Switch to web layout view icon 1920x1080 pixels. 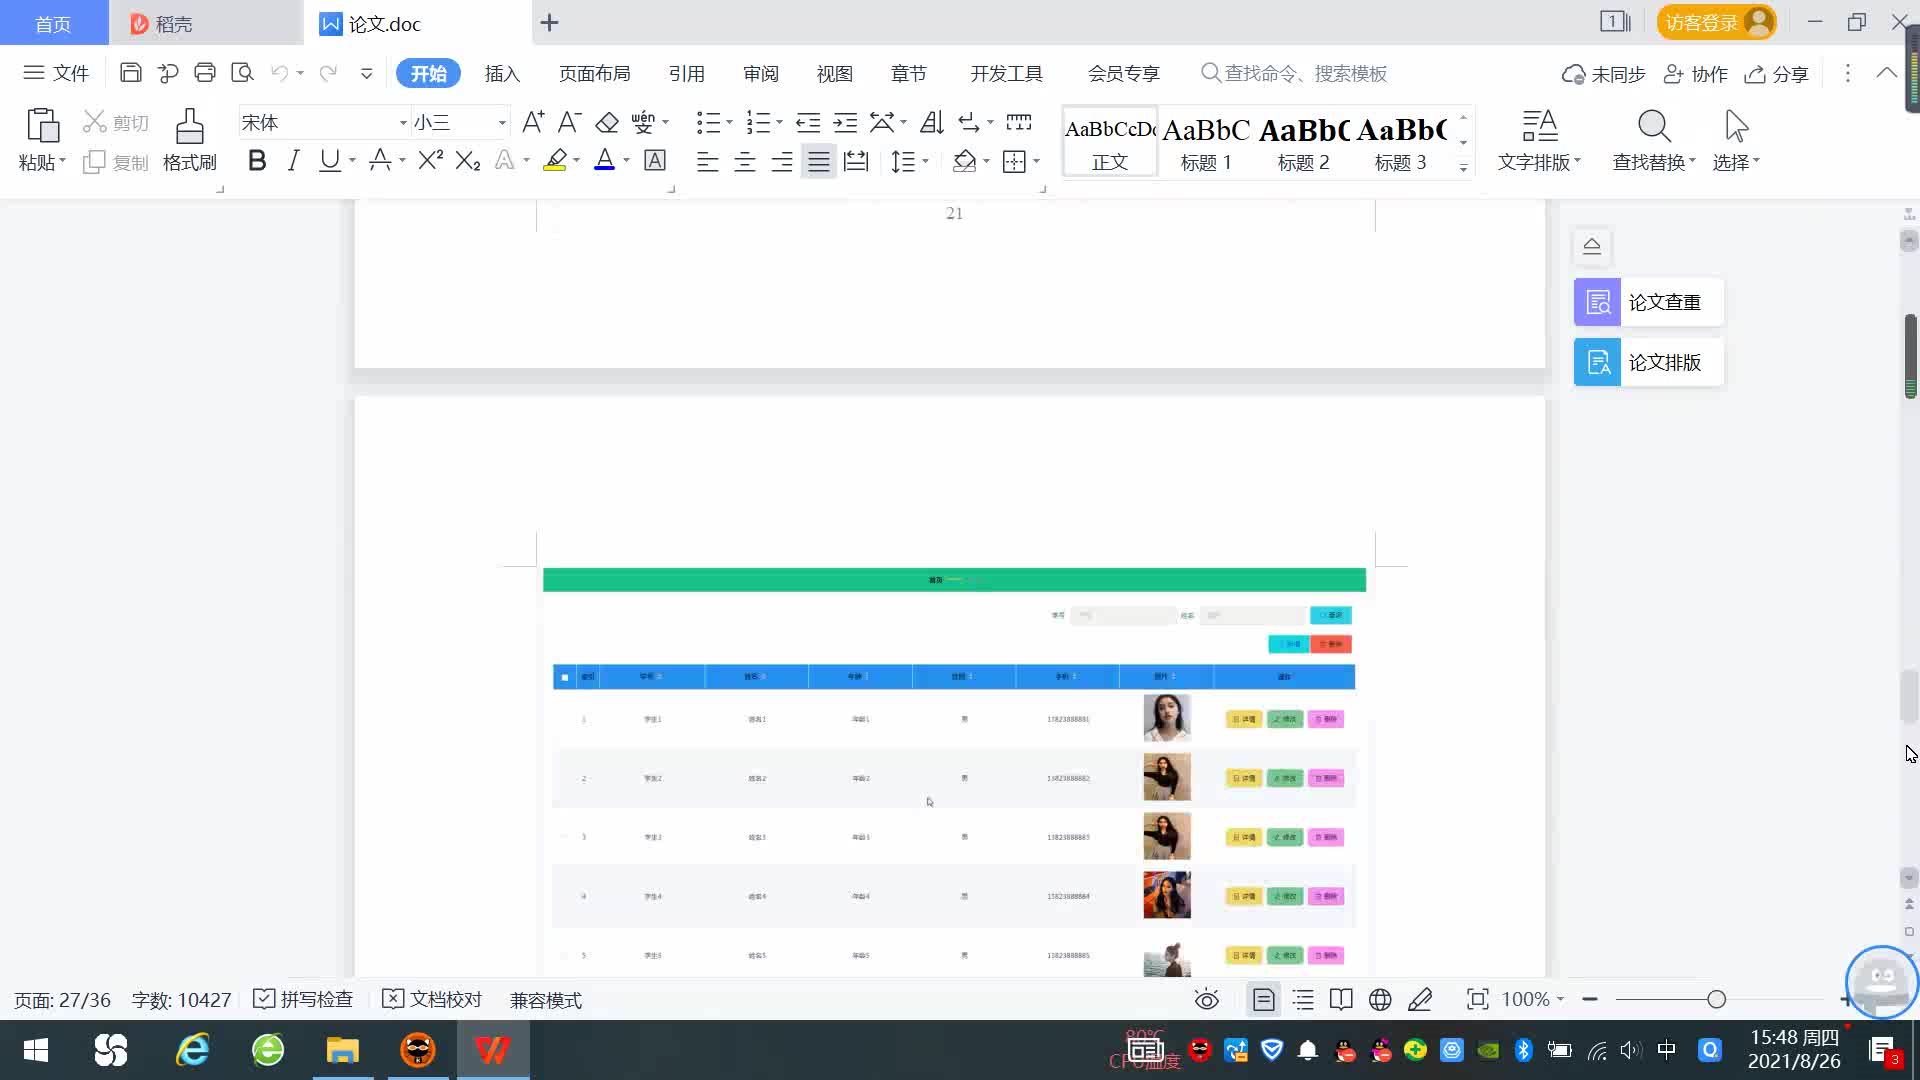(x=1380, y=1000)
